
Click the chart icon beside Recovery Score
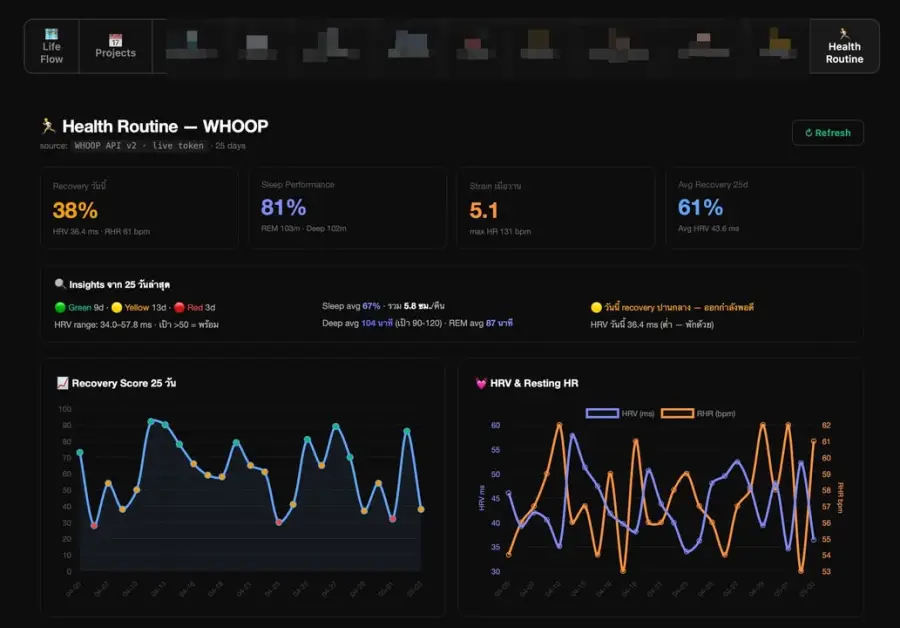63,383
